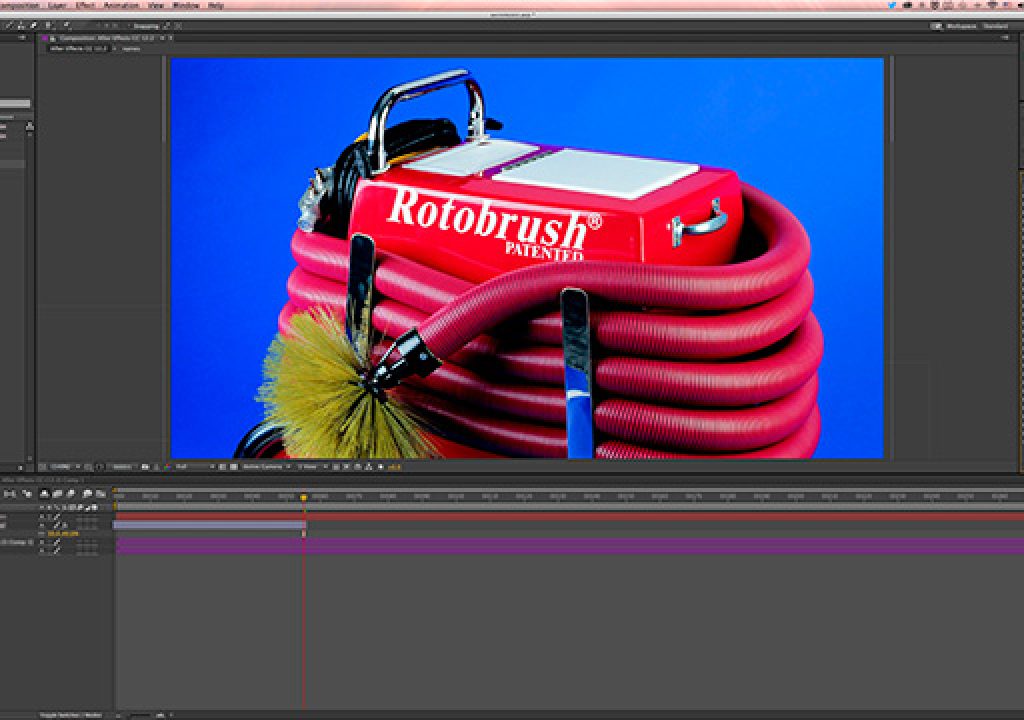The height and width of the screenshot is (720, 1024).
Task: Click the yellow current time indicator handle
Action: (304, 498)
